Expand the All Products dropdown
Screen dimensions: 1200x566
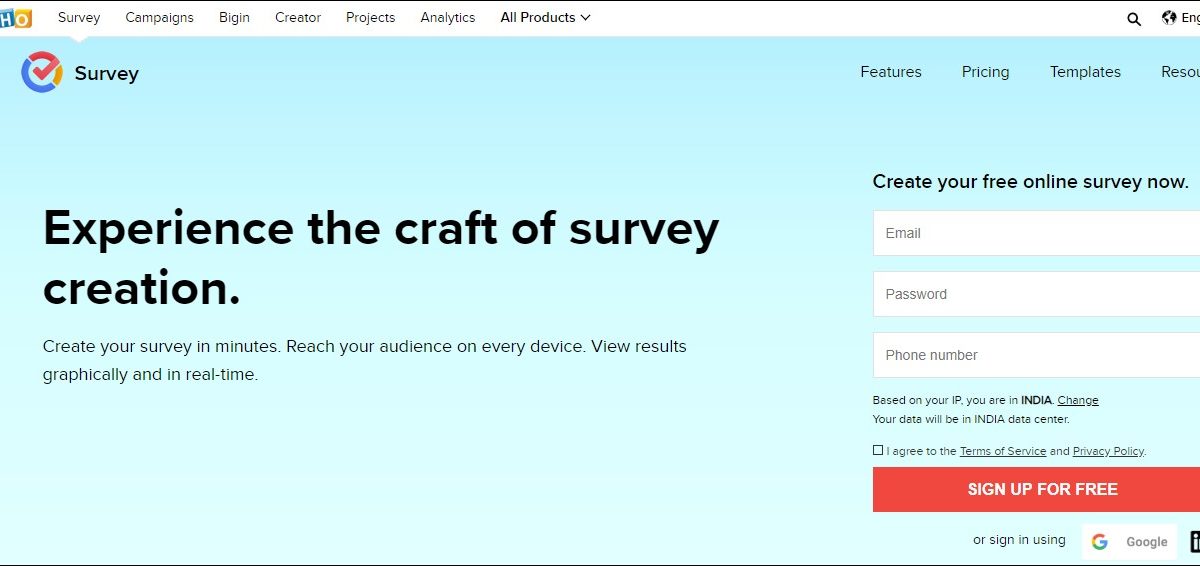pyautogui.click(x=545, y=18)
